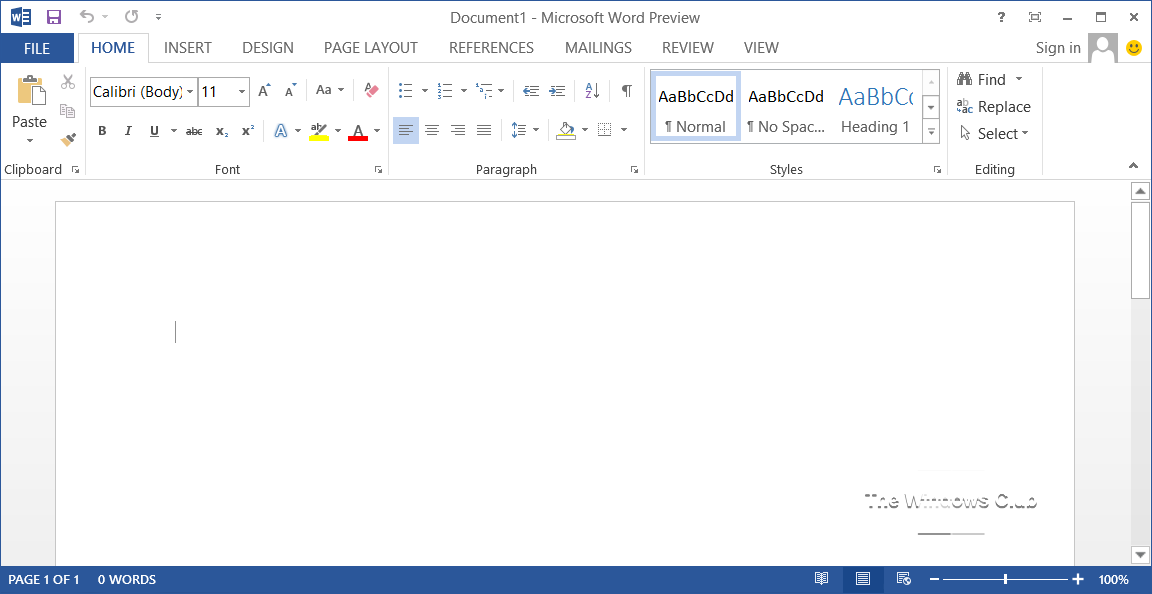Click the Save icon in title bar
This screenshot has width=1152, height=594.
coord(54,17)
